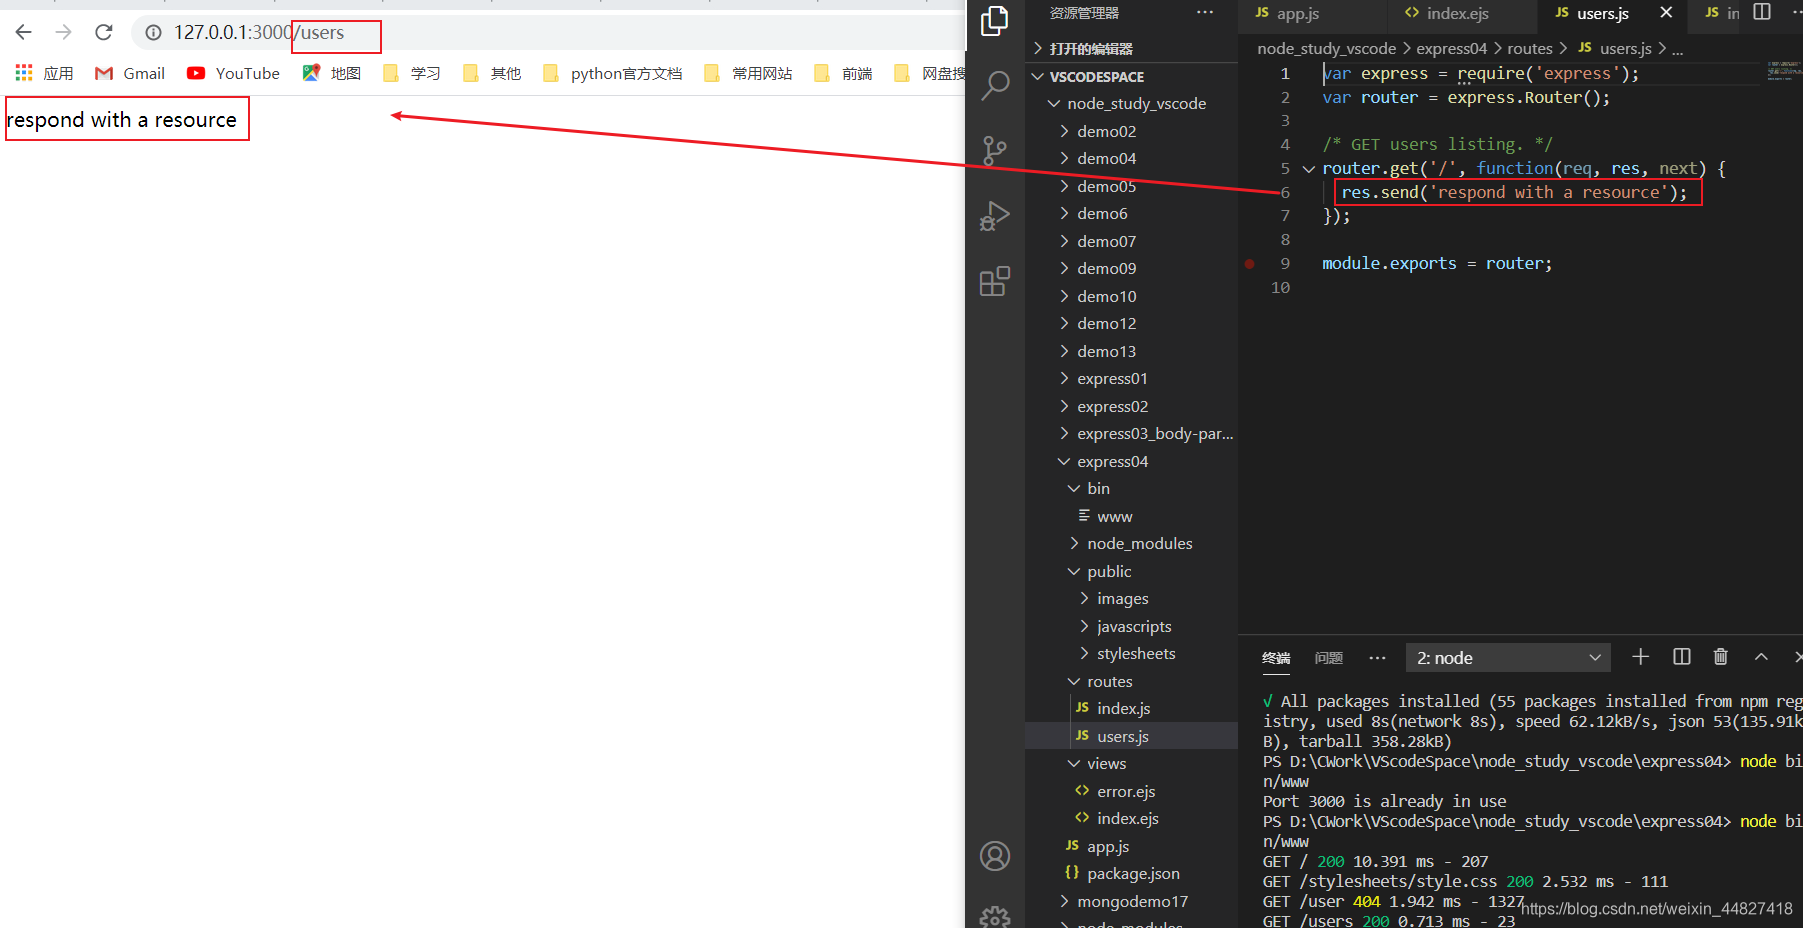Split the editor right

point(1762,12)
